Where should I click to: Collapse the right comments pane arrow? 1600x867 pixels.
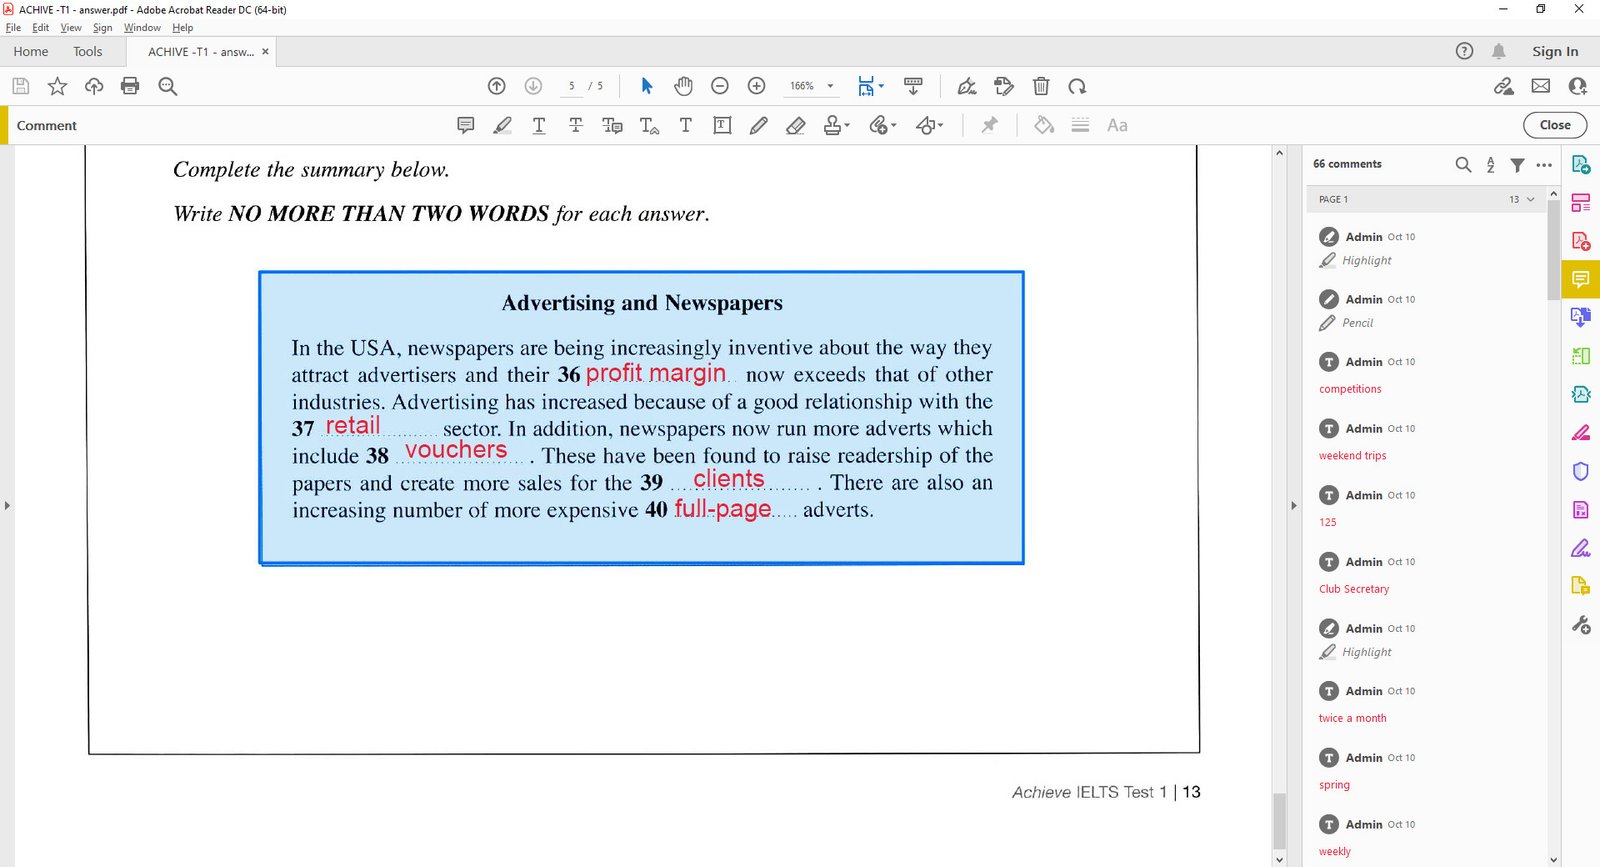[x=1293, y=506]
